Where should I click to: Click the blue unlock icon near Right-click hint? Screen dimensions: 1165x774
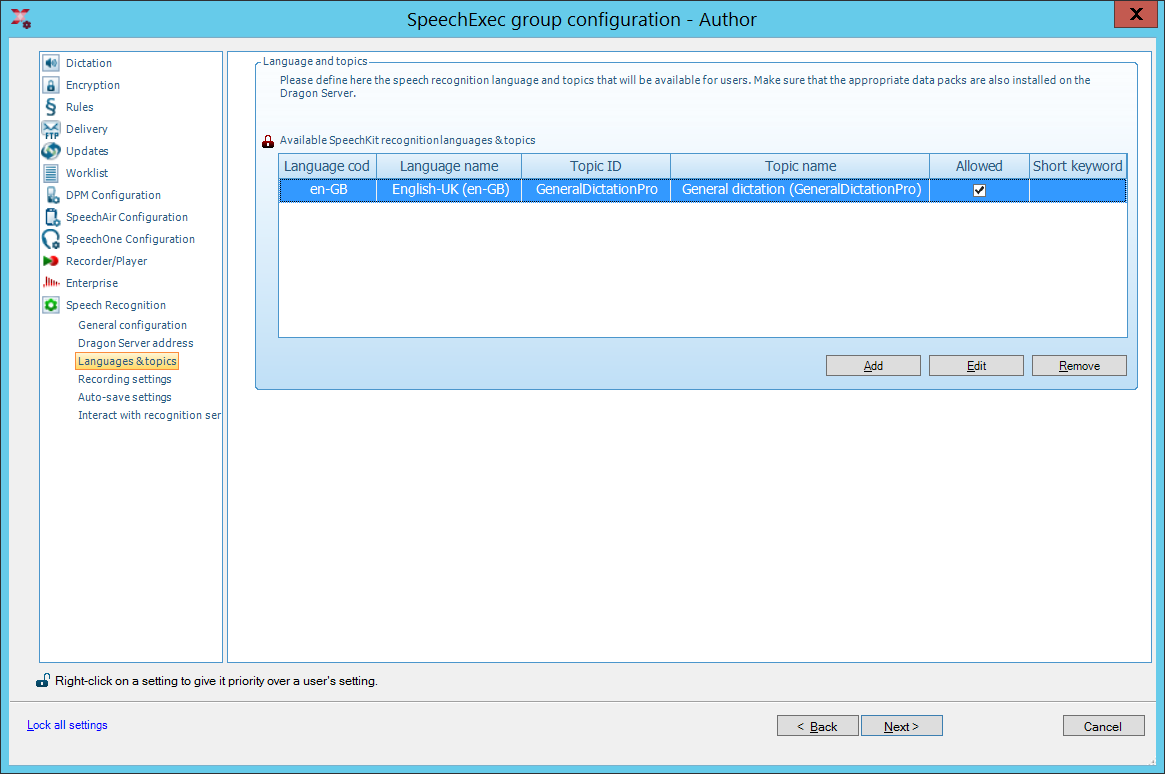[43, 680]
